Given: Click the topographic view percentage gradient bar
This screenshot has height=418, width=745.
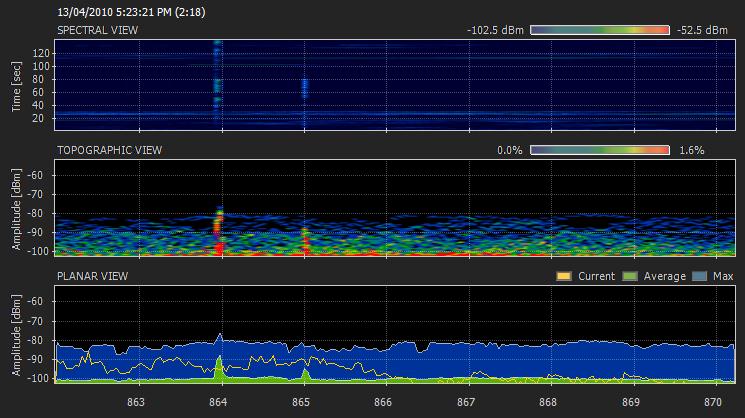Looking at the screenshot, I should pos(600,151).
